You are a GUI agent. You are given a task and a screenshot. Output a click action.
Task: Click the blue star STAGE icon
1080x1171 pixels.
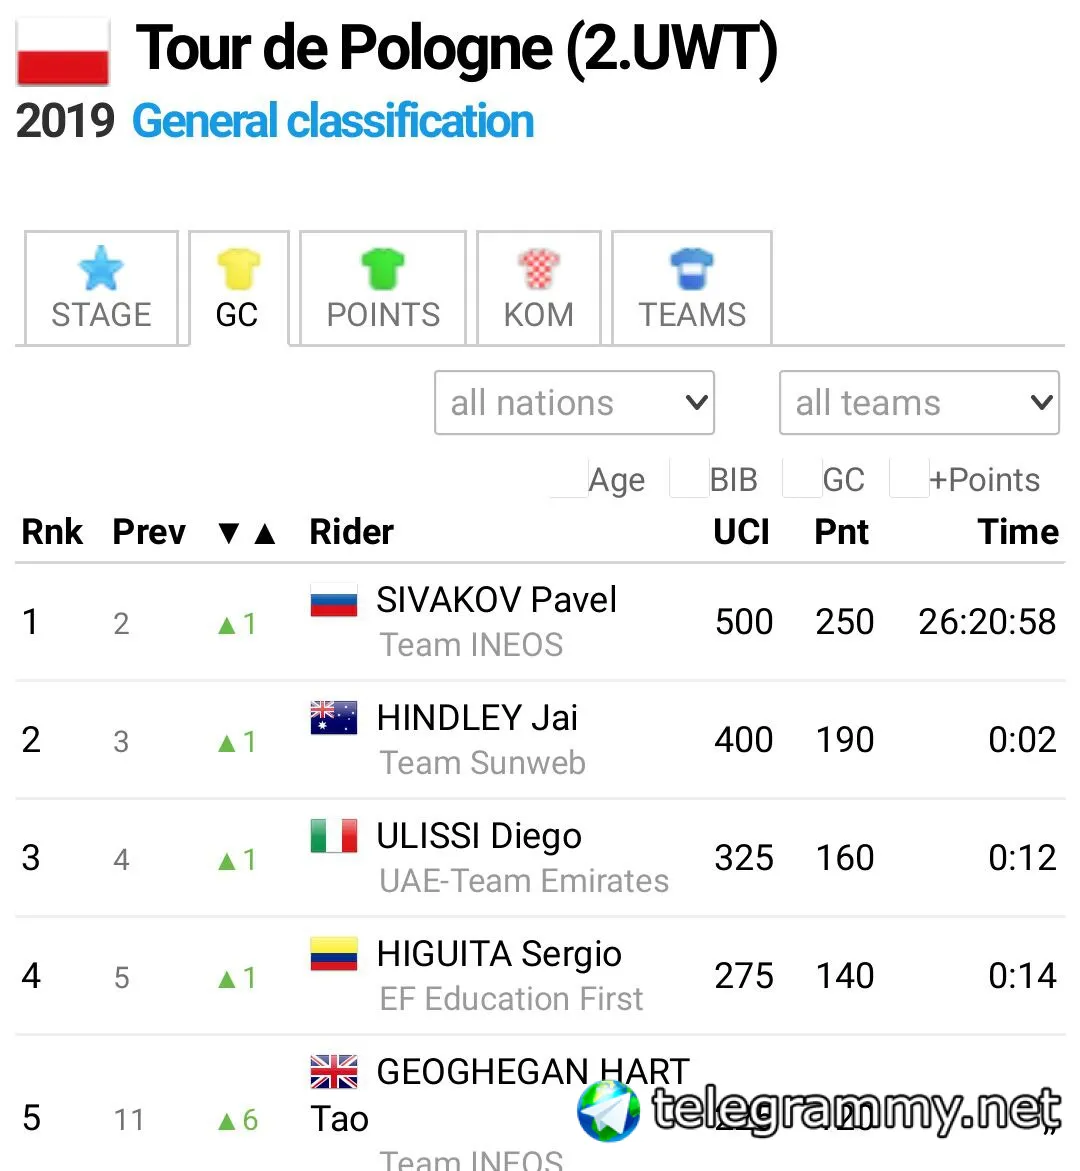click(x=101, y=268)
